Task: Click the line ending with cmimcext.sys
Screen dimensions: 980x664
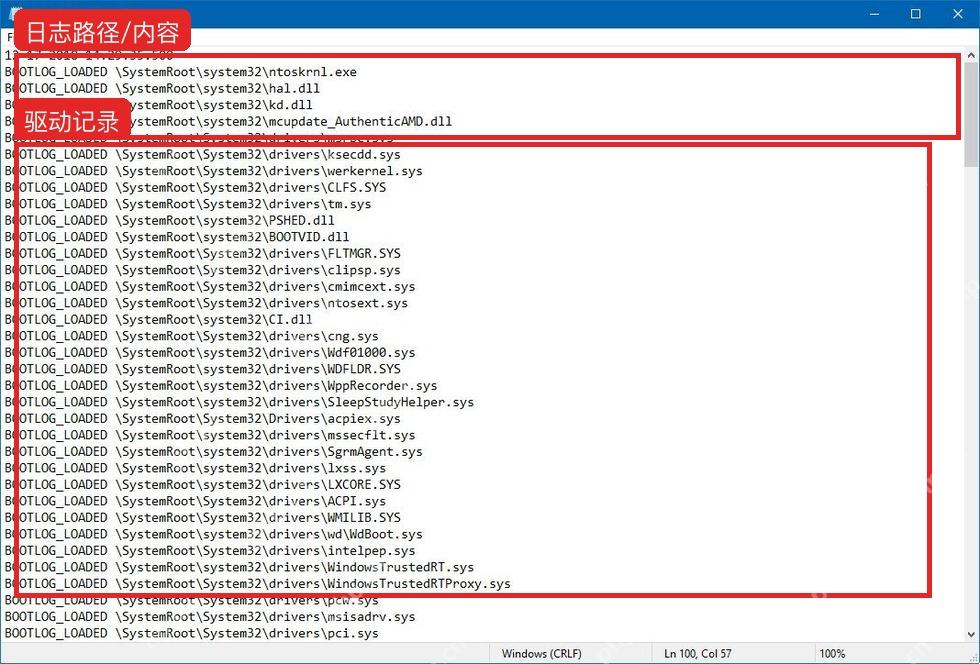Action: point(210,286)
